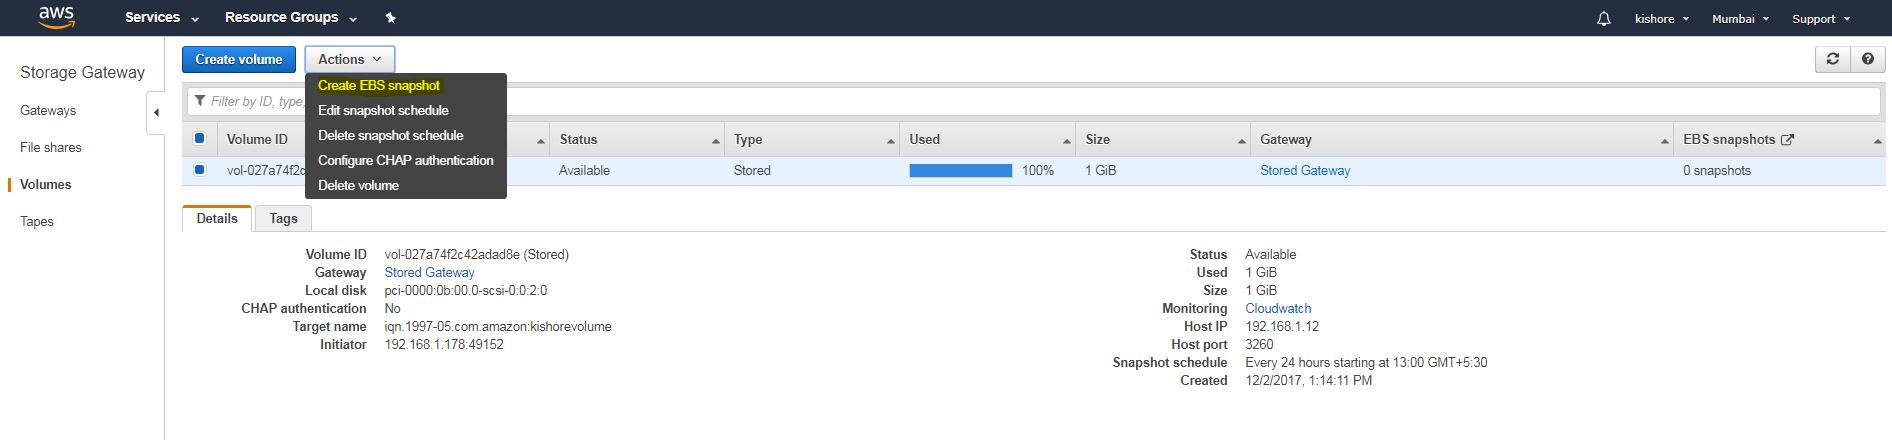Click external link icon beside EBS snapshots
1892x440 pixels.
tap(1788, 140)
